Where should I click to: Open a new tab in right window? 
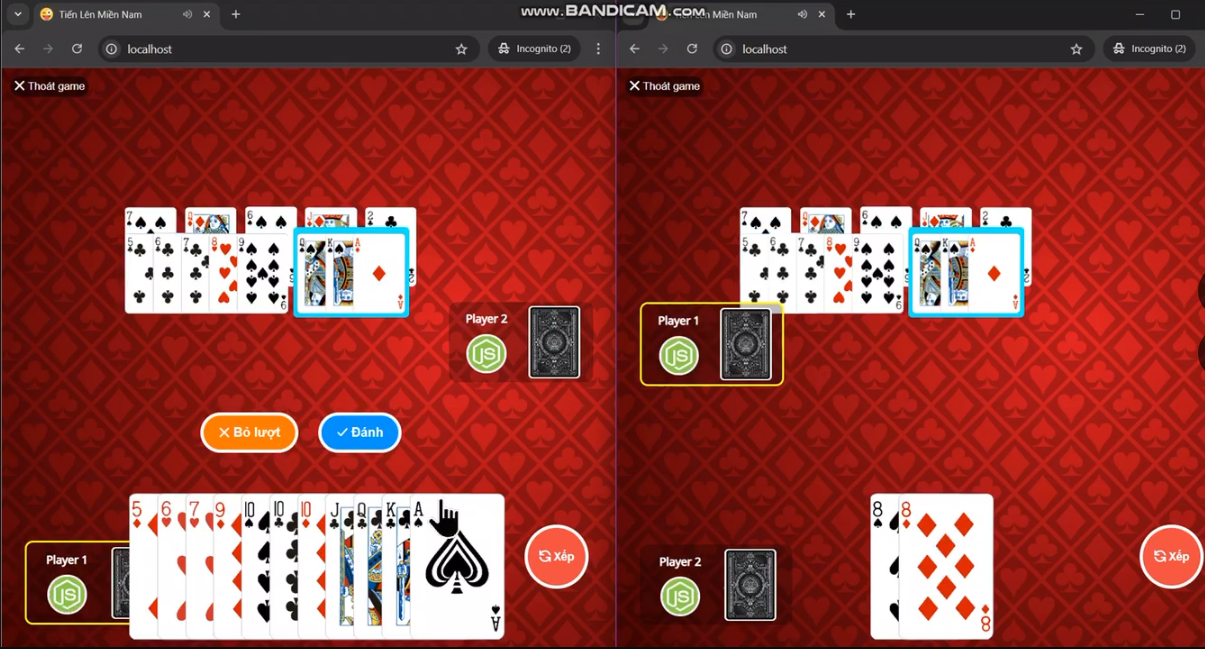[851, 15]
